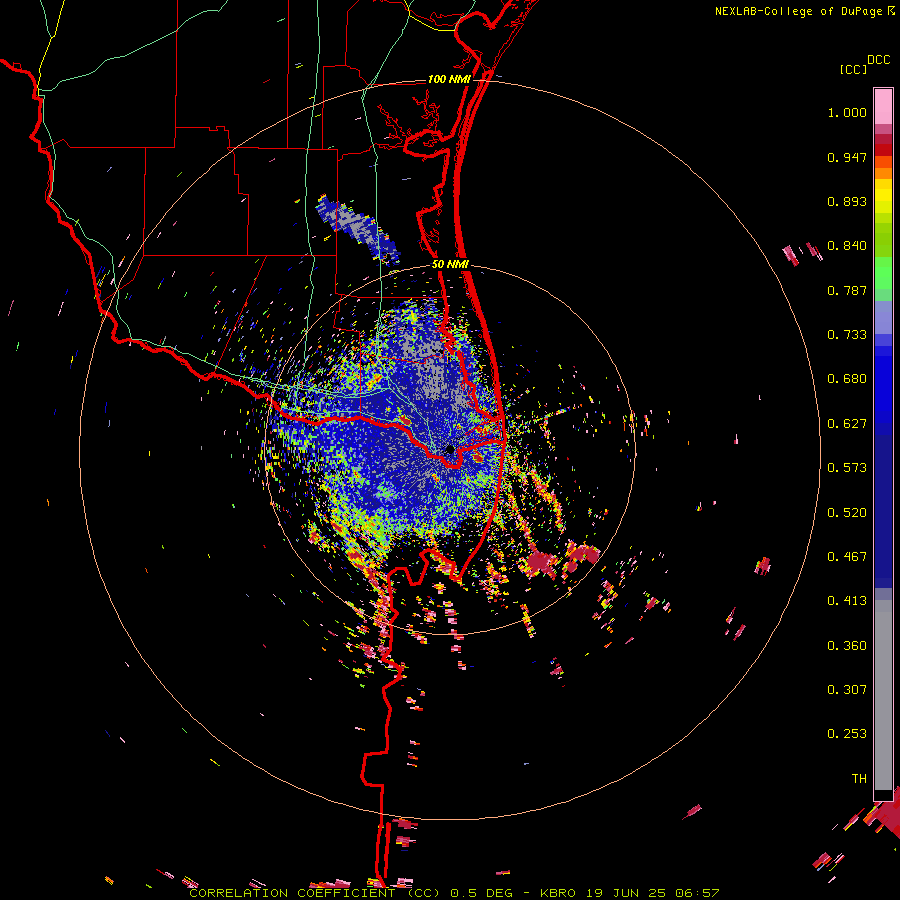Click the elongated gray-blue echo band north of the 50 NMI ring

tap(357, 230)
